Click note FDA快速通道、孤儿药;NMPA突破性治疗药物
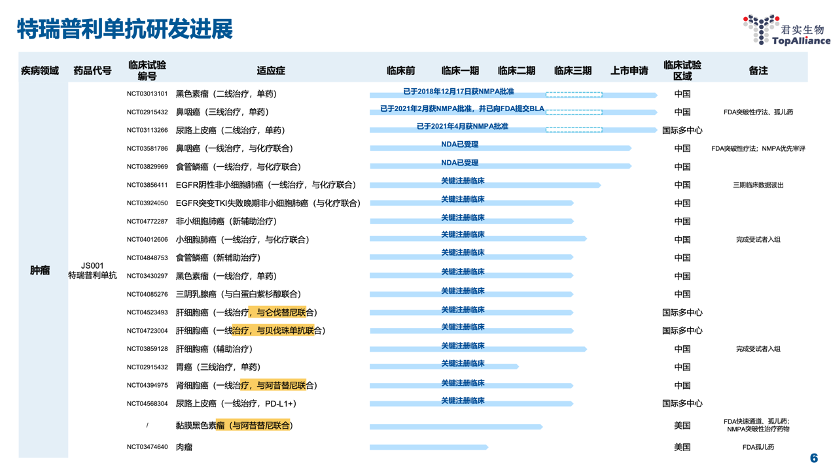Image resolution: width=832 pixels, height=468 pixels. [758, 425]
